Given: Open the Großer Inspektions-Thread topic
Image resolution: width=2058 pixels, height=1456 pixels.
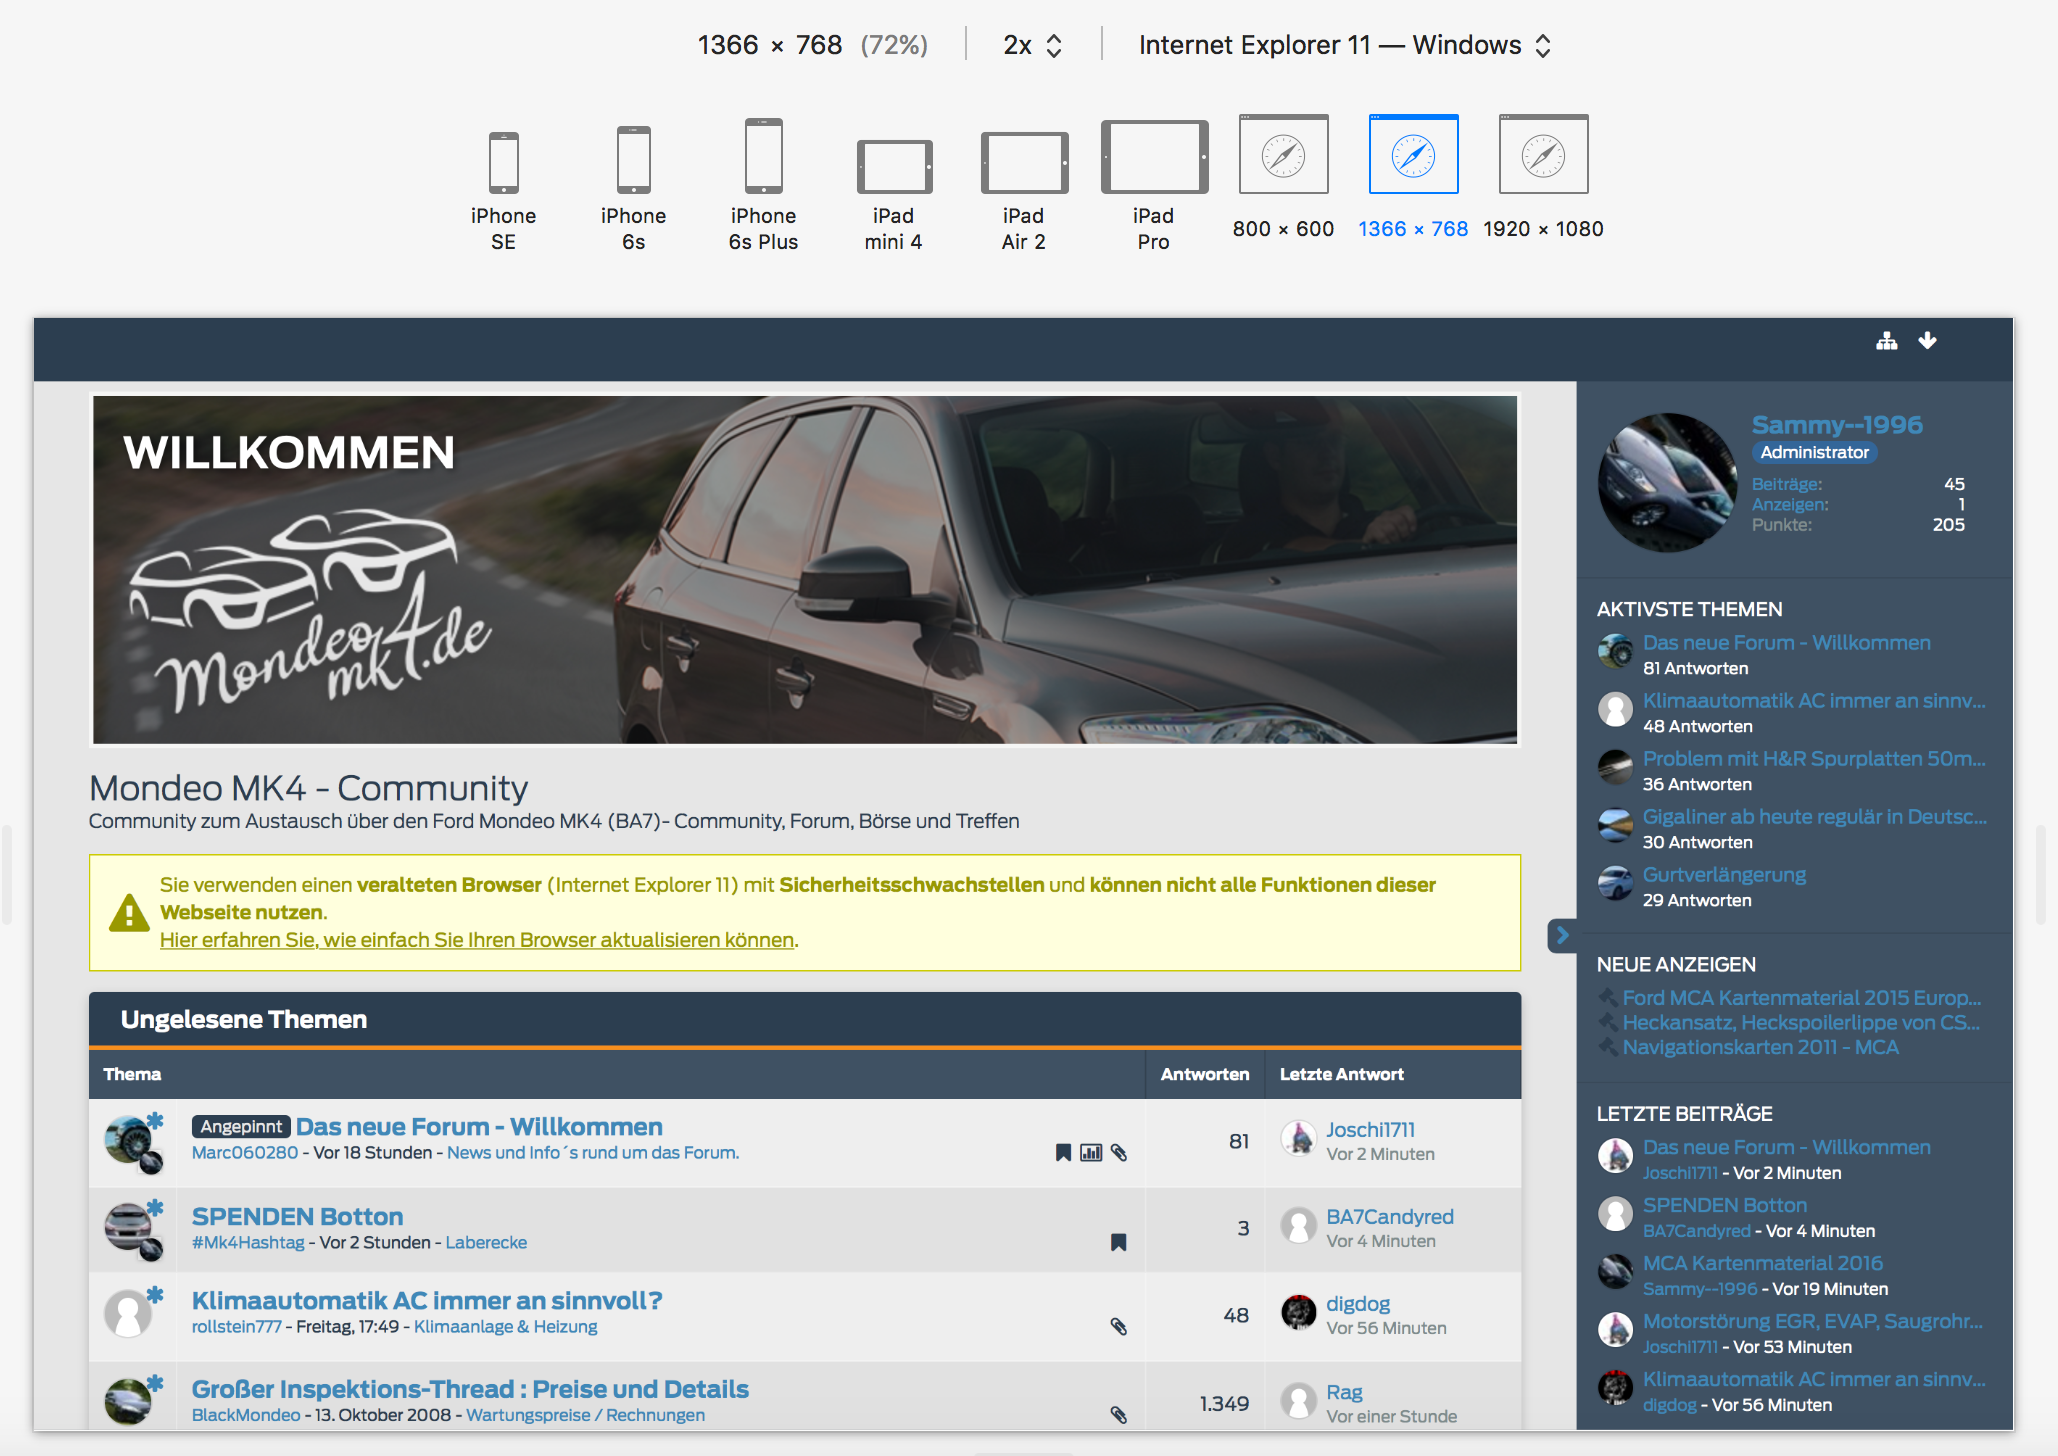Looking at the screenshot, I should pos(470,1389).
